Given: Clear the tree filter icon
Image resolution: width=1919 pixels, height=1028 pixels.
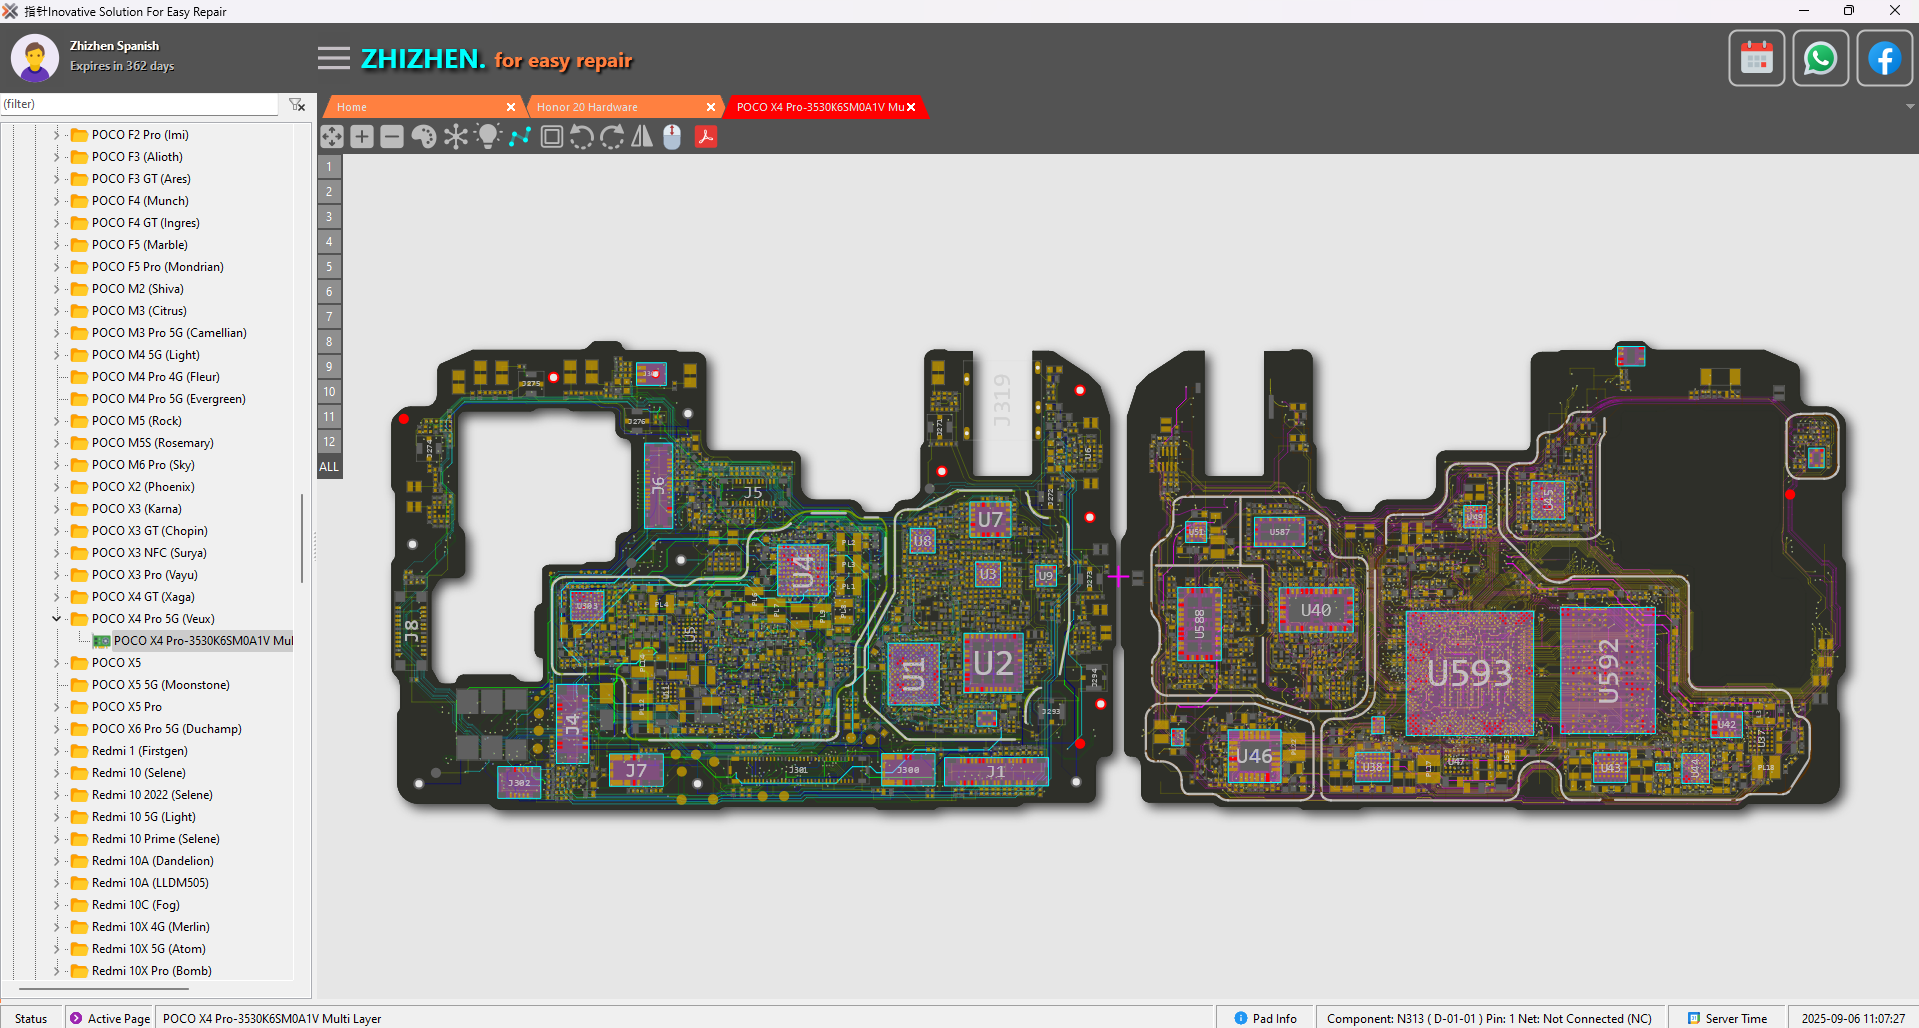Looking at the screenshot, I should [297, 104].
